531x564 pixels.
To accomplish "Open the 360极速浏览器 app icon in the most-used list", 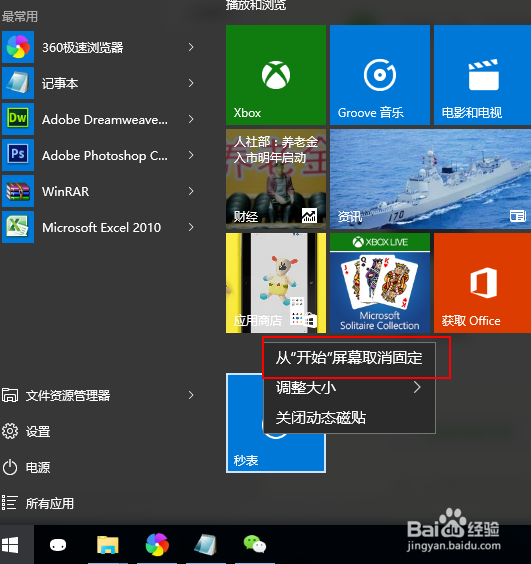I will click(18, 47).
